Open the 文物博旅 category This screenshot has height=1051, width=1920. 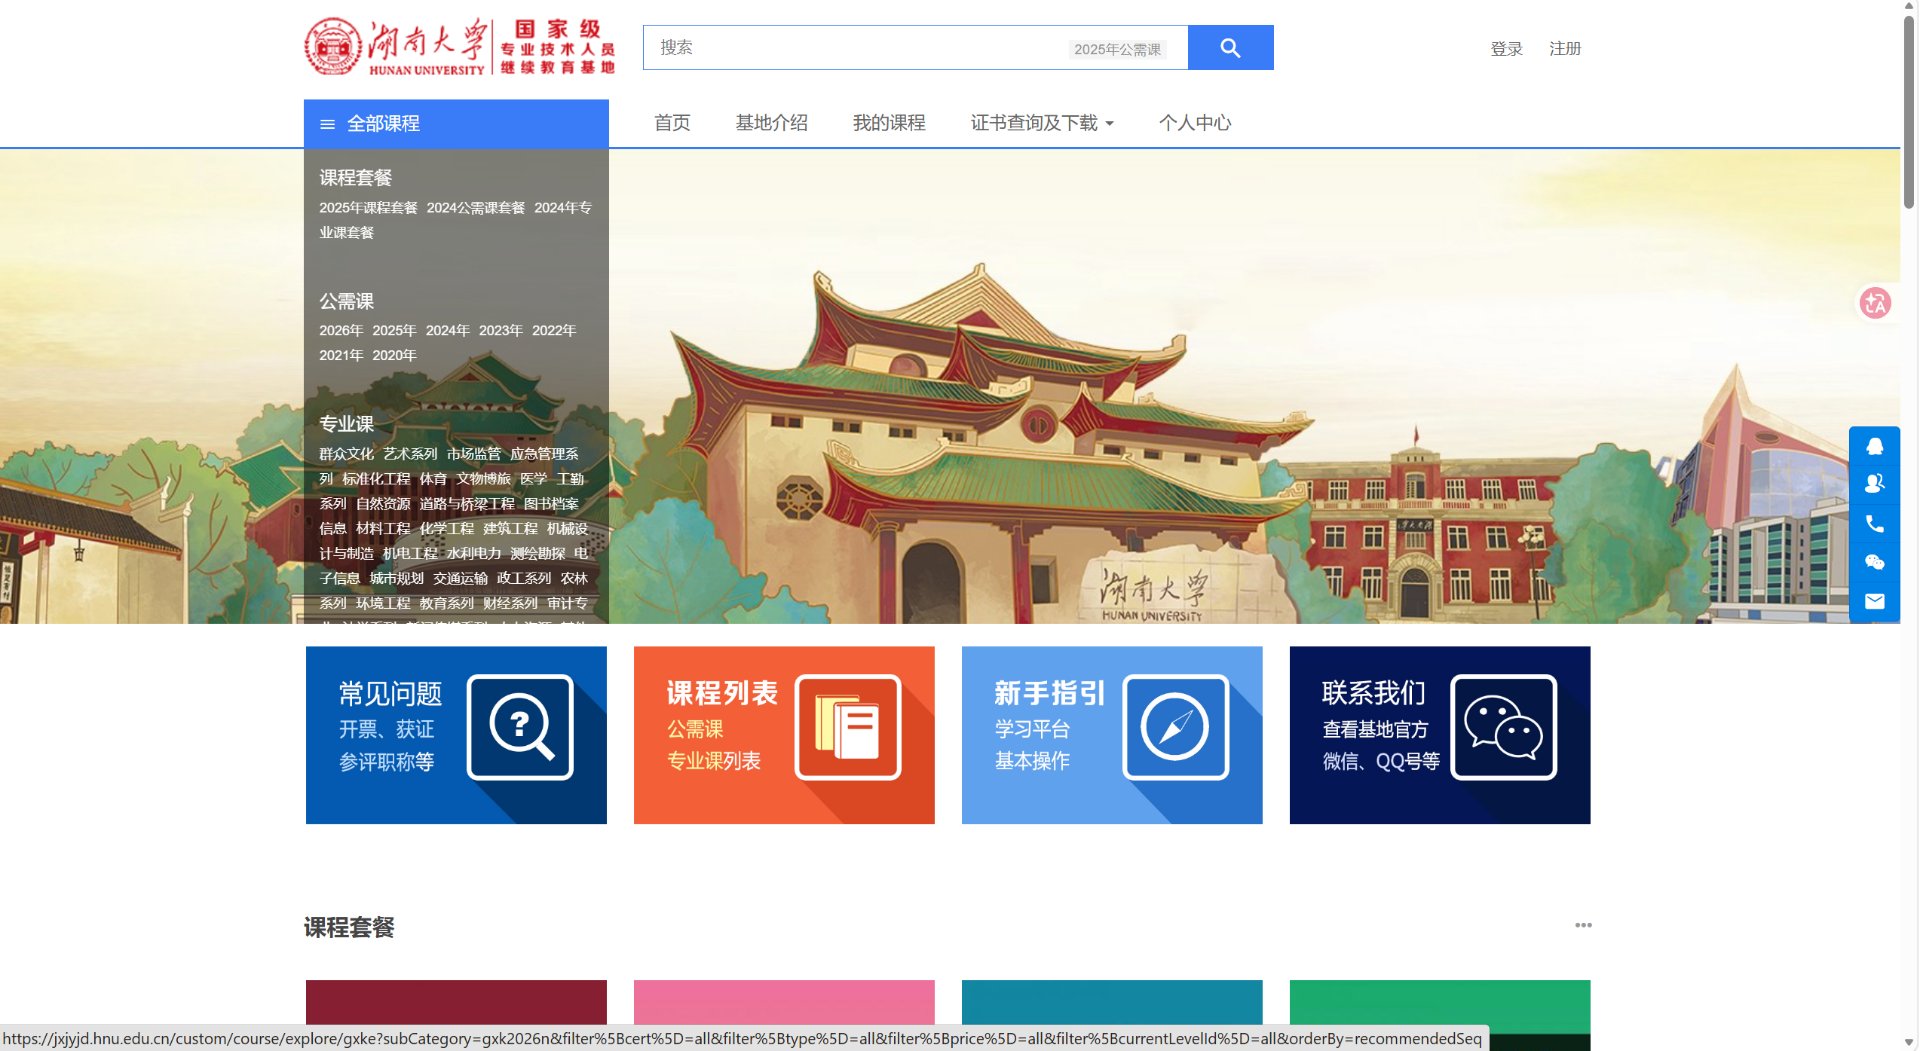point(483,479)
